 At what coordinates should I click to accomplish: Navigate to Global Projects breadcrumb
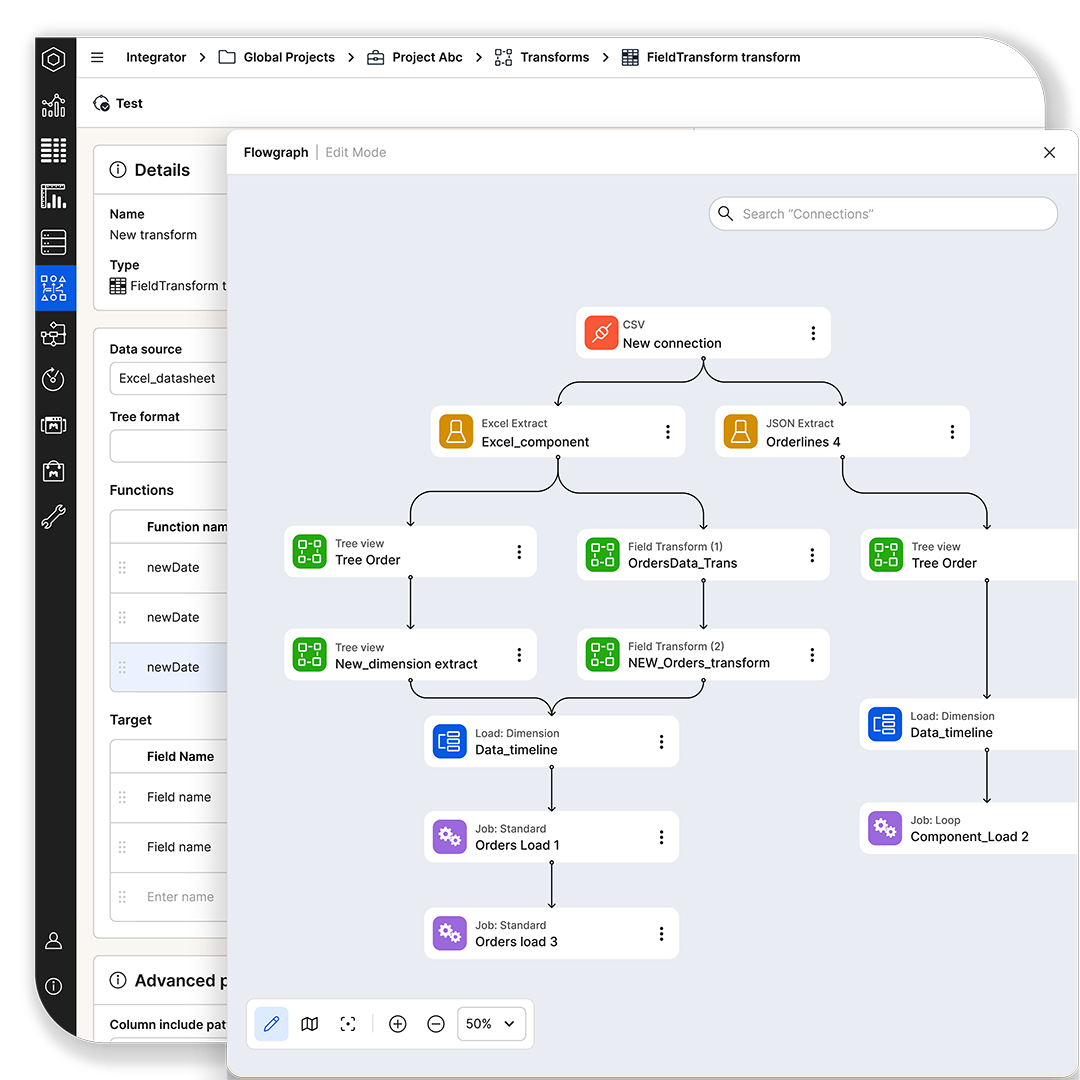pos(289,57)
